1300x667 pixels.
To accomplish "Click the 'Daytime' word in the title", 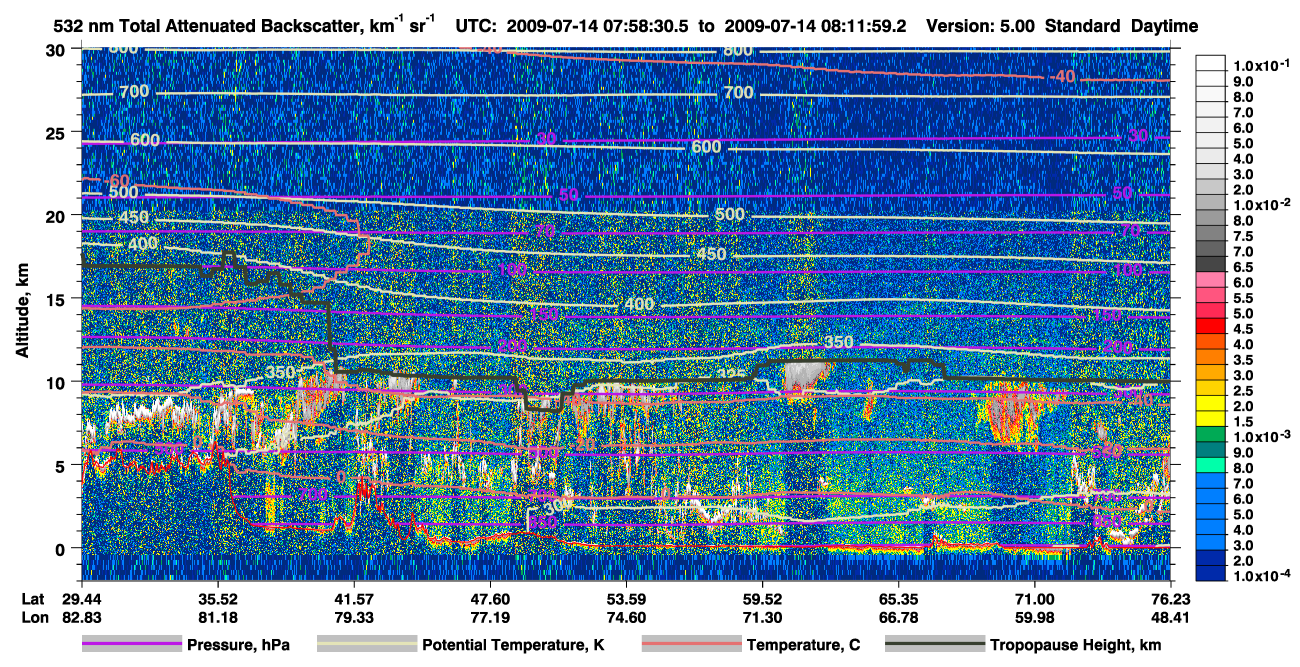I will tap(1164, 26).
